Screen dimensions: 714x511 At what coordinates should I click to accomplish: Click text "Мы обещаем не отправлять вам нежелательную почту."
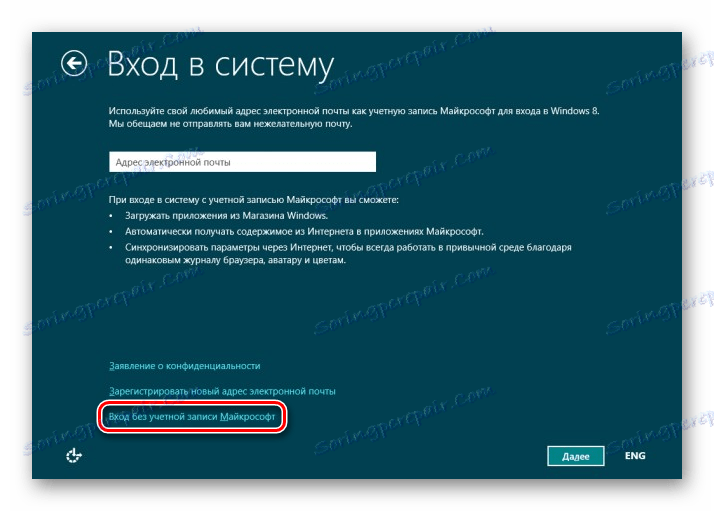[230, 124]
